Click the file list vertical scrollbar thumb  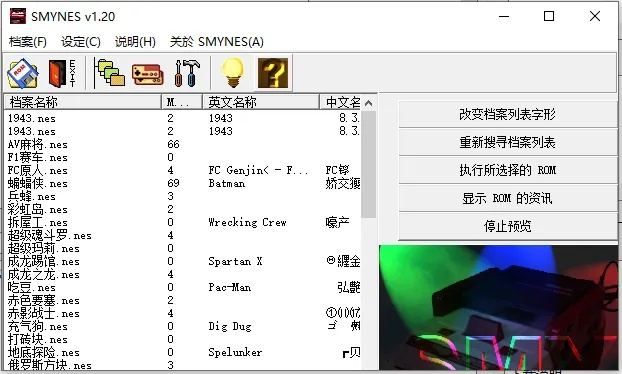(x=369, y=164)
